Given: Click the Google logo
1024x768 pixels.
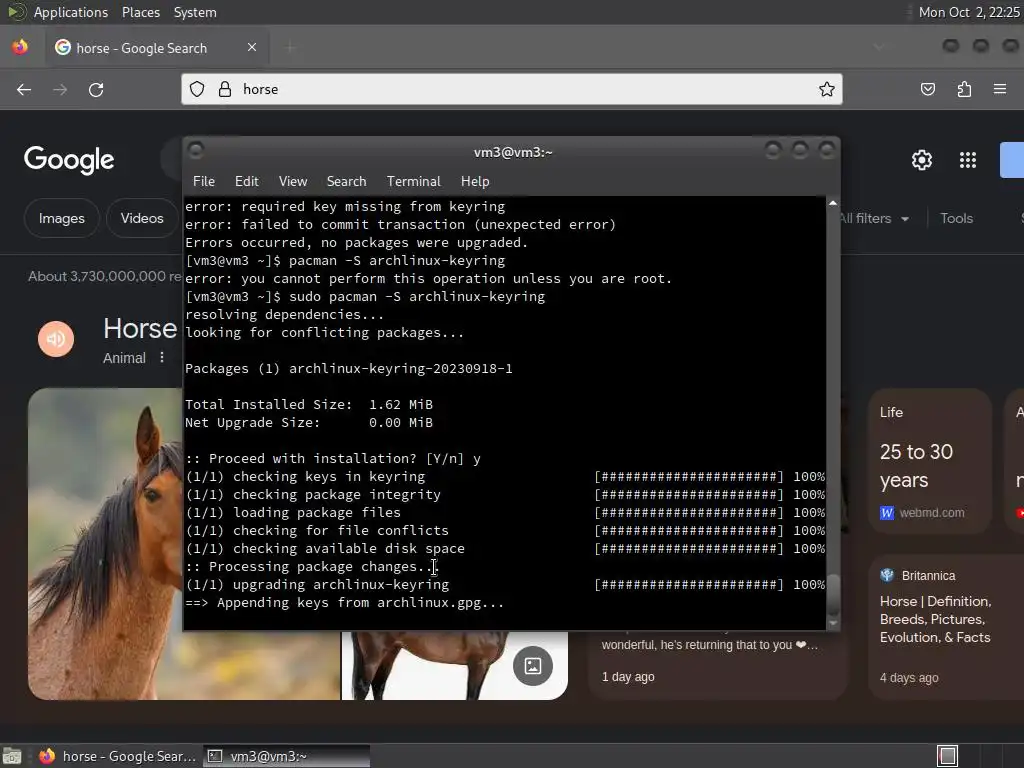Looking at the screenshot, I should 69,160.
